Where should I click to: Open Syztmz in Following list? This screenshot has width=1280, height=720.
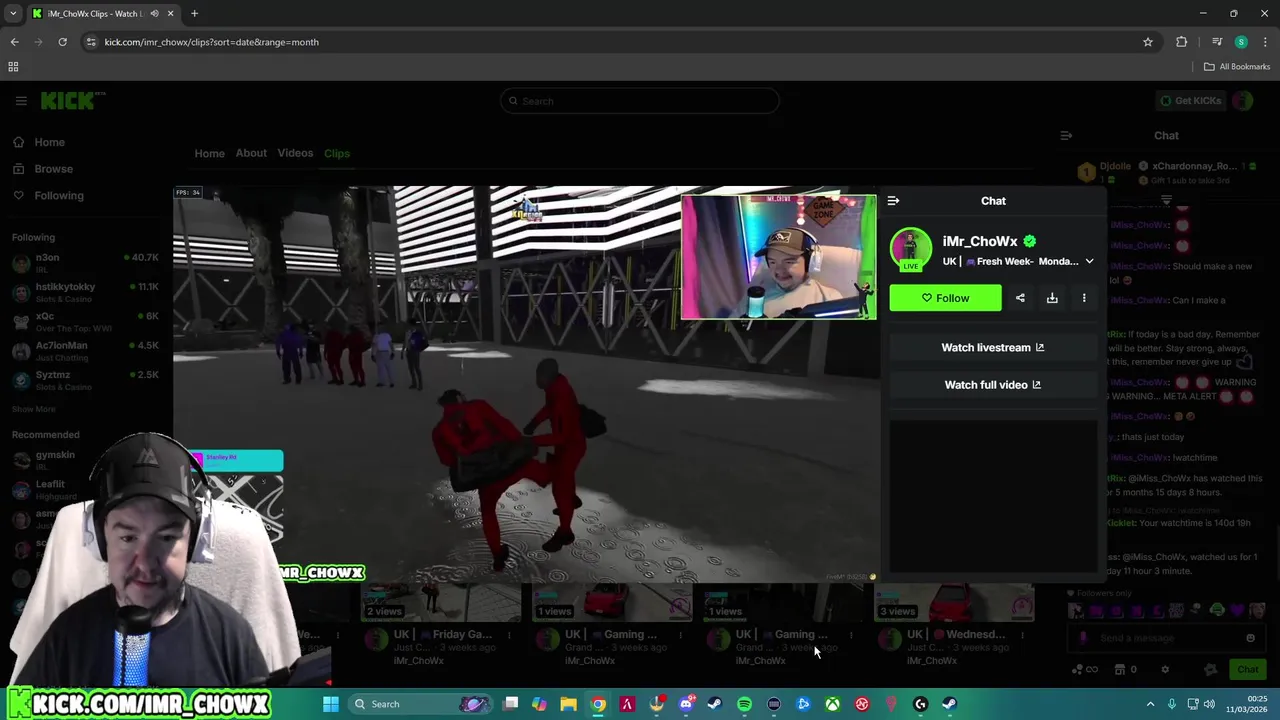pos(85,379)
